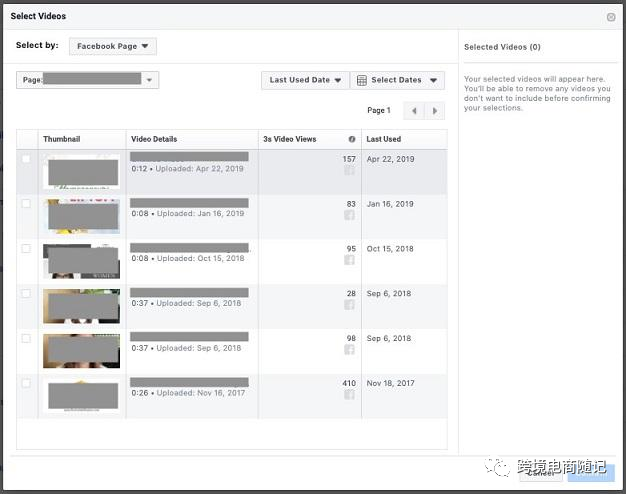Click the calendar icon in Select Dates
The height and width of the screenshot is (494, 626).
pos(362,80)
